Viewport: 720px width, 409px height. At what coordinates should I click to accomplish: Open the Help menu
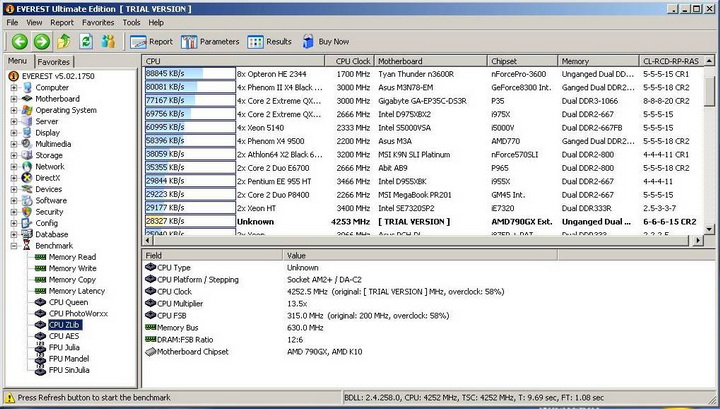[156, 22]
